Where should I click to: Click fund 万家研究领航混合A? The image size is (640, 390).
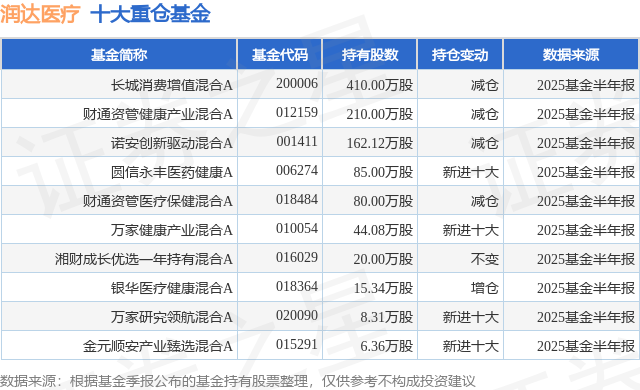point(172,317)
